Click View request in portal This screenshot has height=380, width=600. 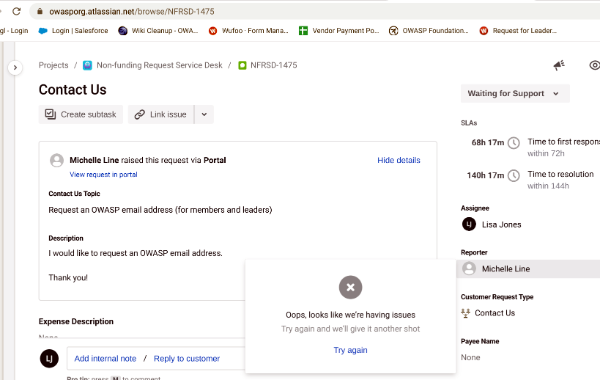tap(103, 175)
